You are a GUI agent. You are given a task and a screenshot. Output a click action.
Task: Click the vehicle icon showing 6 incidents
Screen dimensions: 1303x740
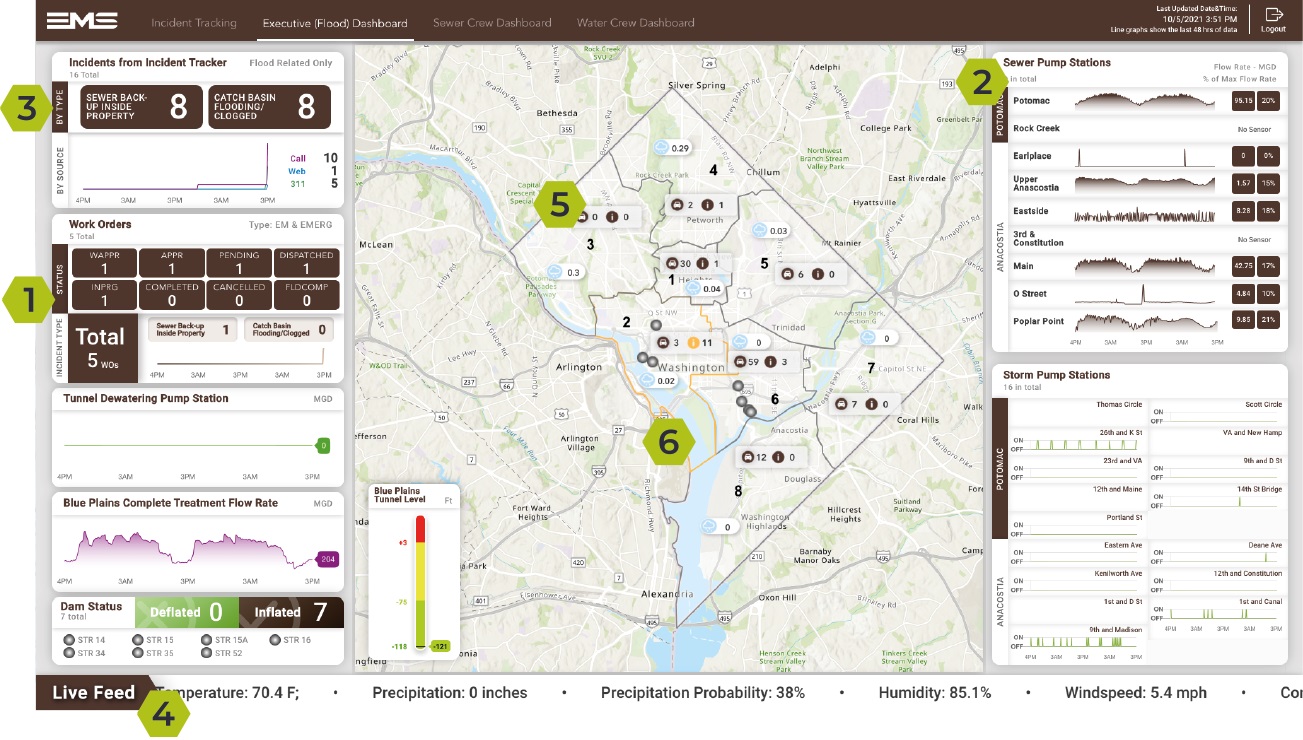coord(787,274)
